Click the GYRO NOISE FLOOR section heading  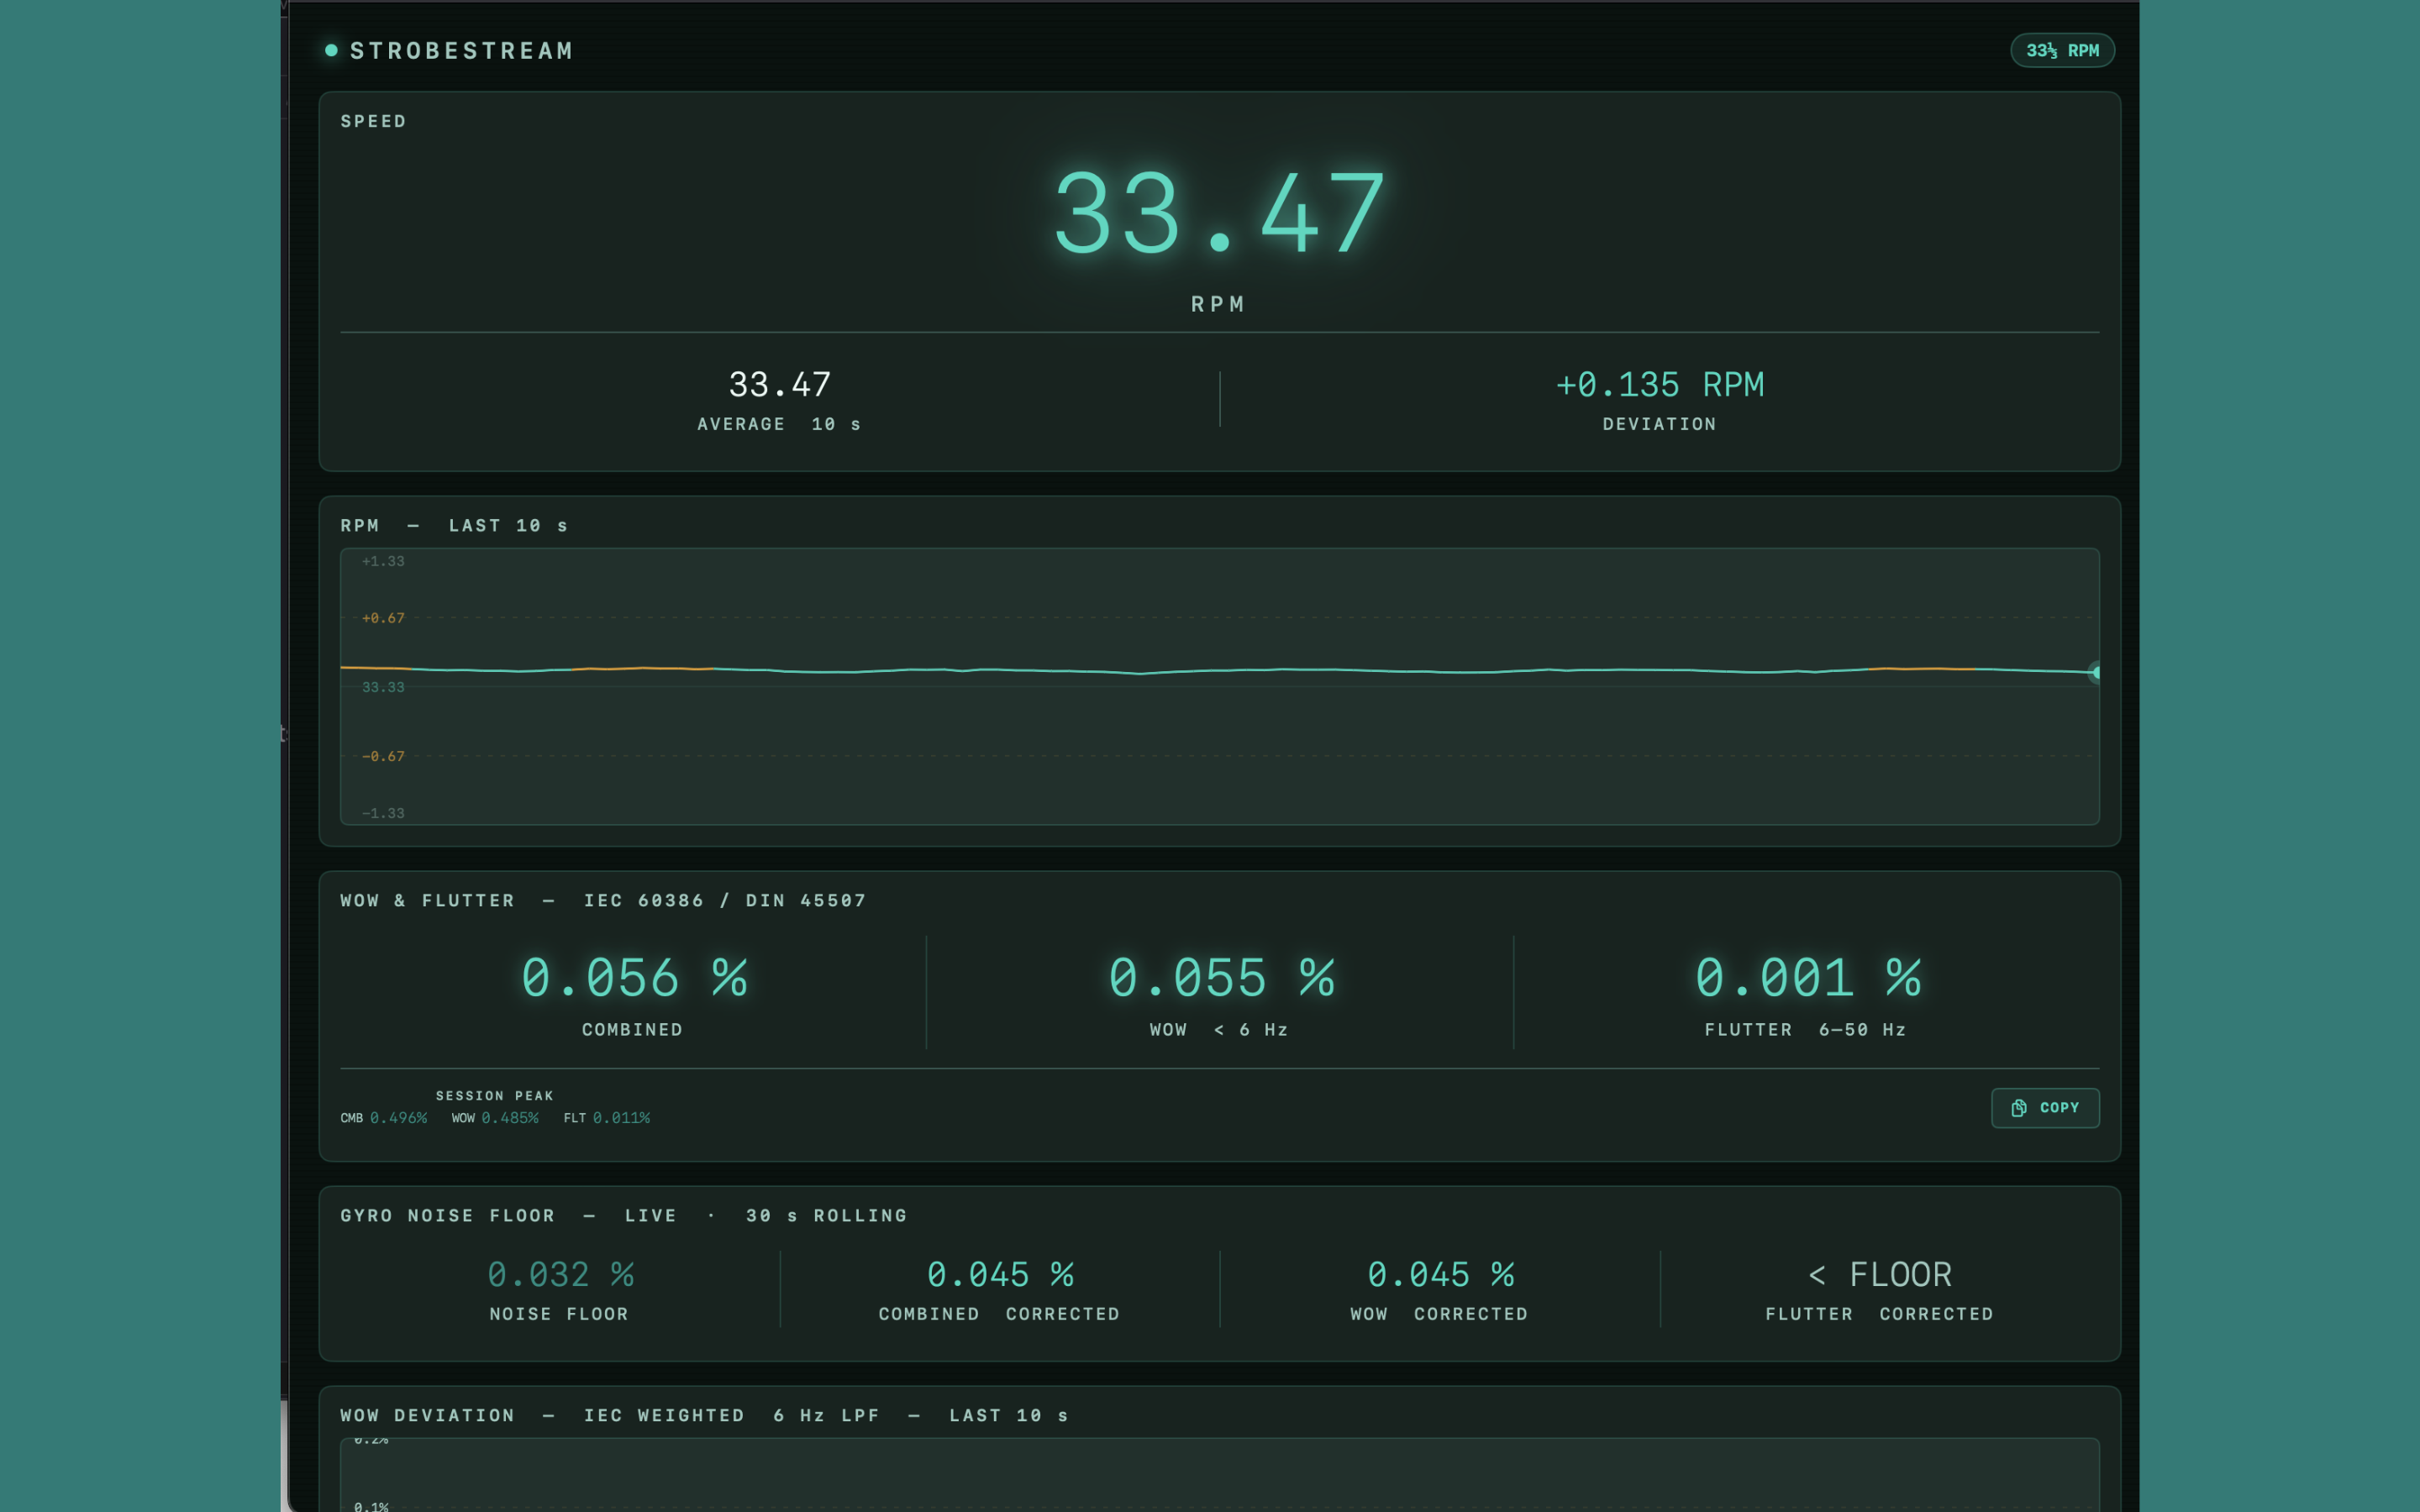(x=624, y=1216)
